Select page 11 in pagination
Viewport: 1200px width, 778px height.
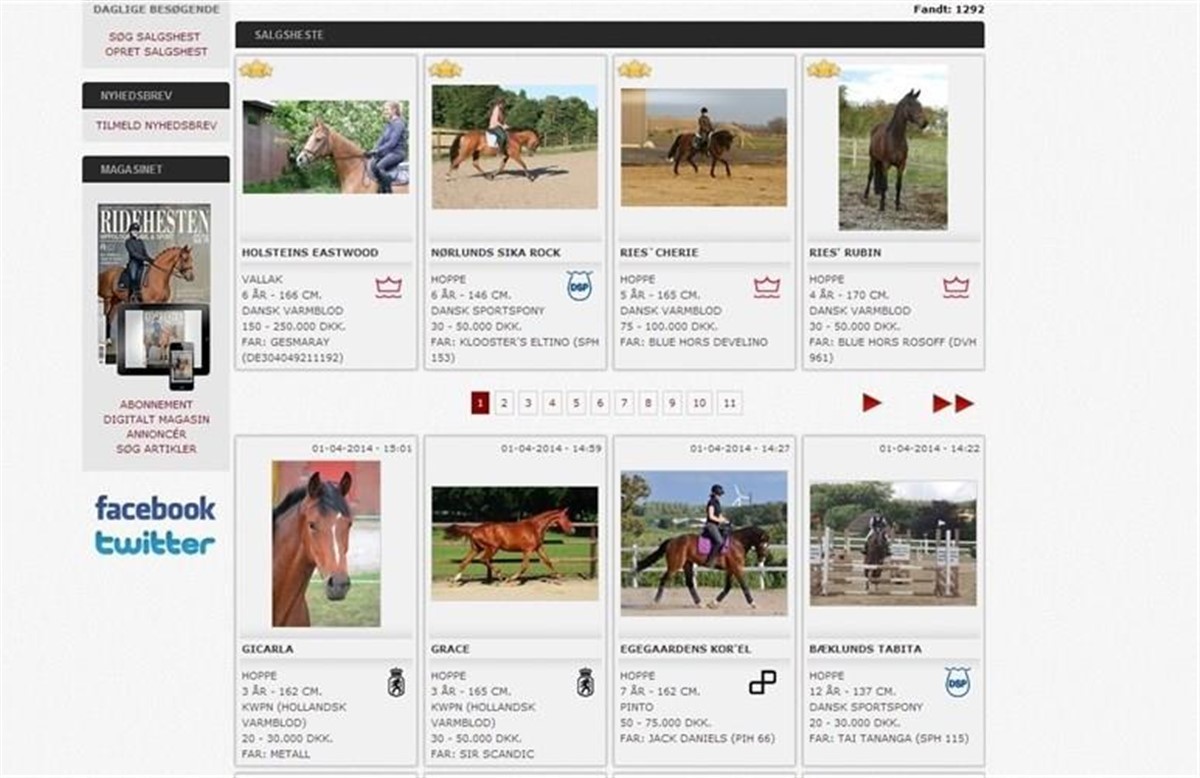tap(730, 403)
